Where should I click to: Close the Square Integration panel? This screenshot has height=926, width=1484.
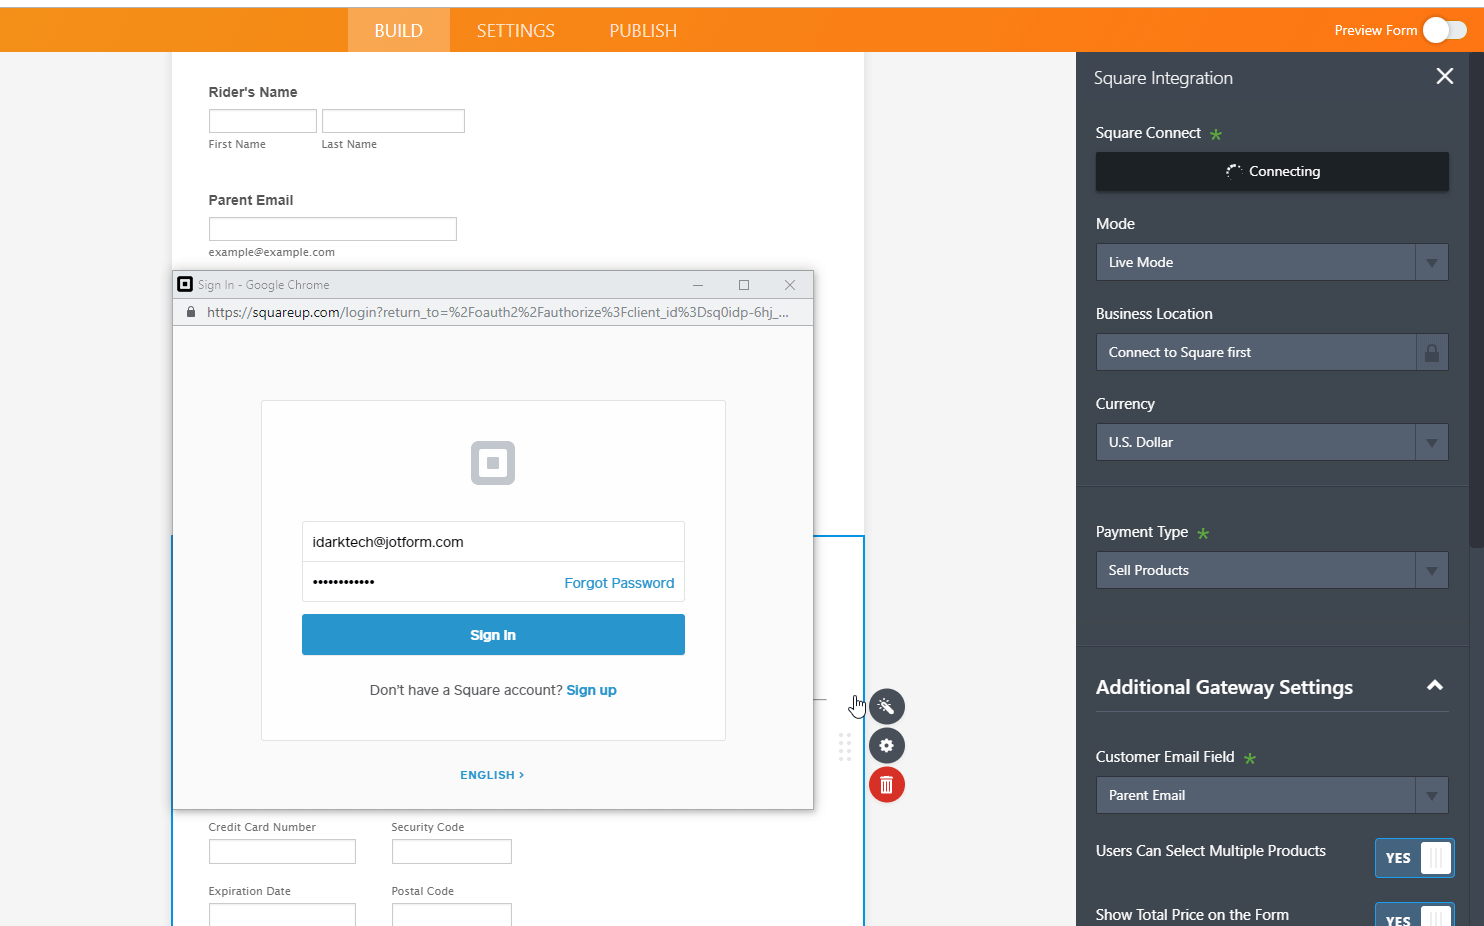(1444, 77)
